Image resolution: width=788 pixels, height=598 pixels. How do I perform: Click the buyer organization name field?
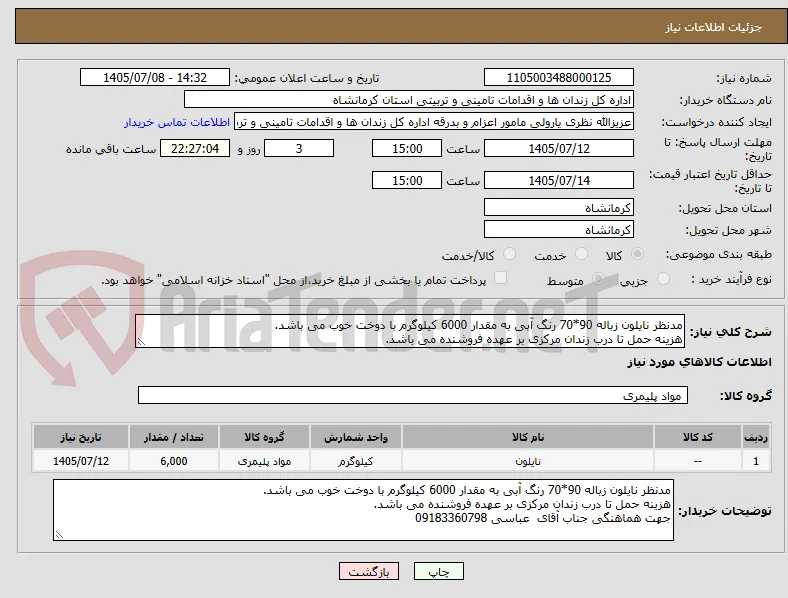pos(409,99)
